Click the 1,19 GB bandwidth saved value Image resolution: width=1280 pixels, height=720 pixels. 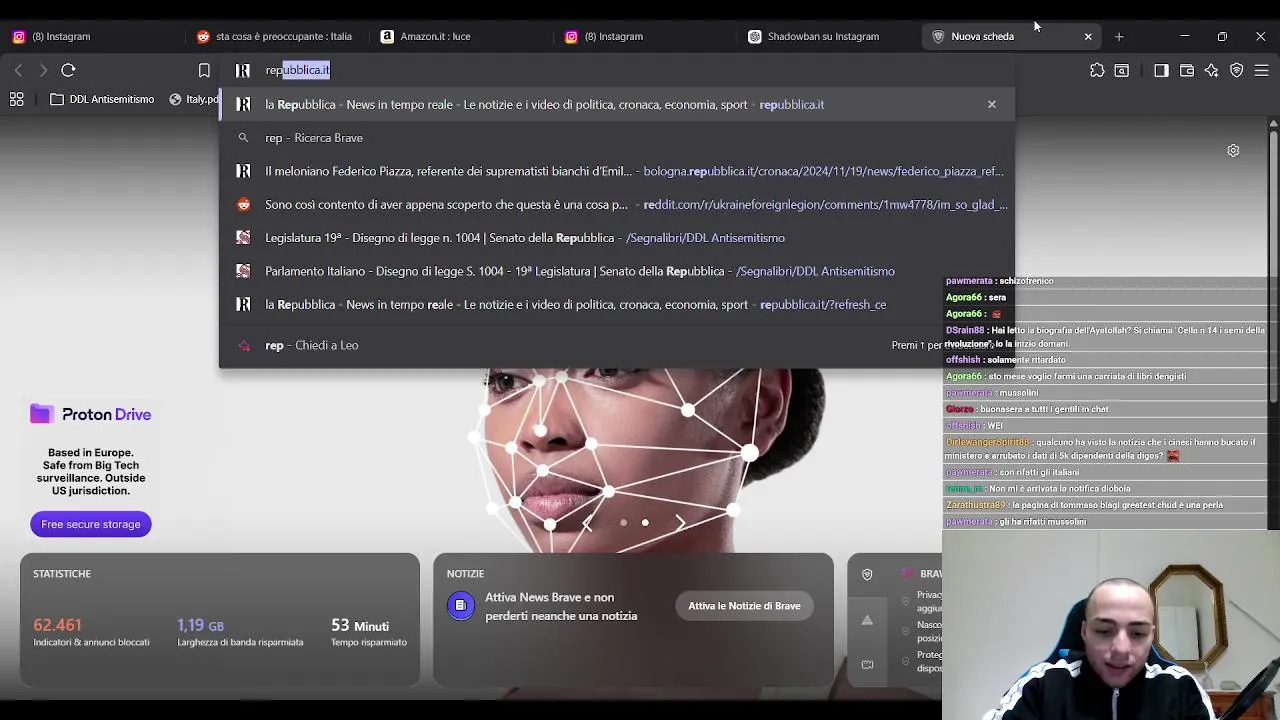point(200,625)
